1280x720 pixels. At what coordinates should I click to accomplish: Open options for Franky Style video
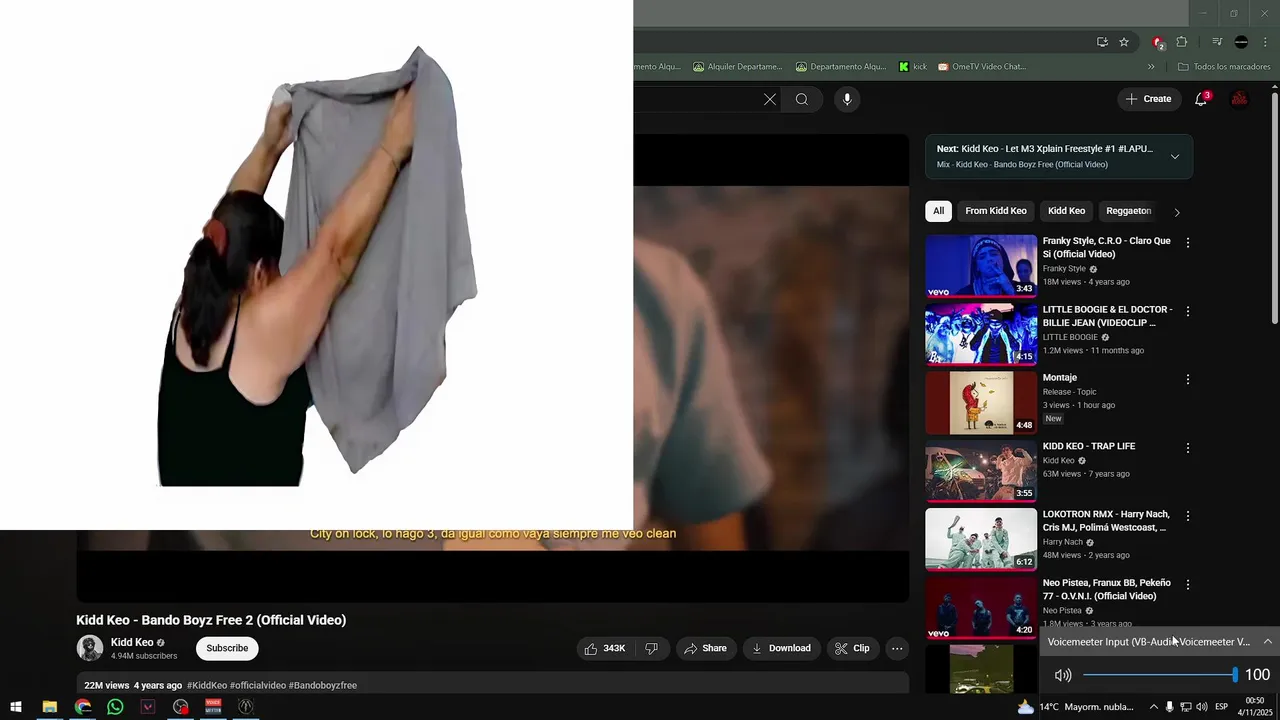(x=1188, y=243)
